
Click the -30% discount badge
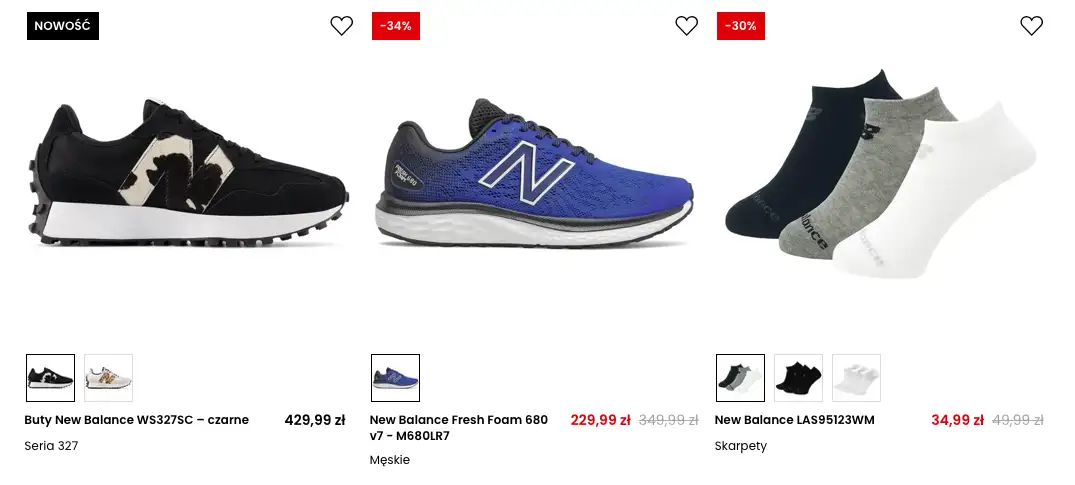[741, 26]
